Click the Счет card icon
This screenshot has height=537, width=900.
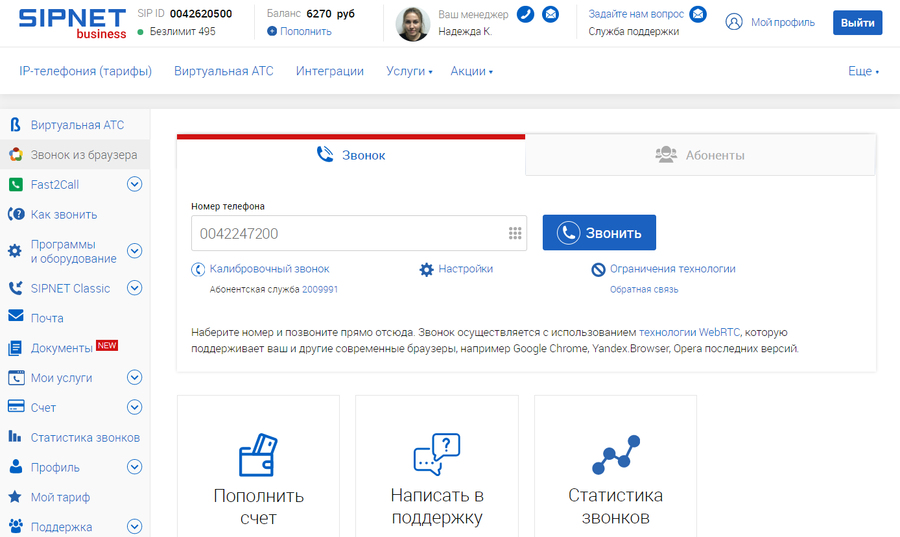point(15,406)
